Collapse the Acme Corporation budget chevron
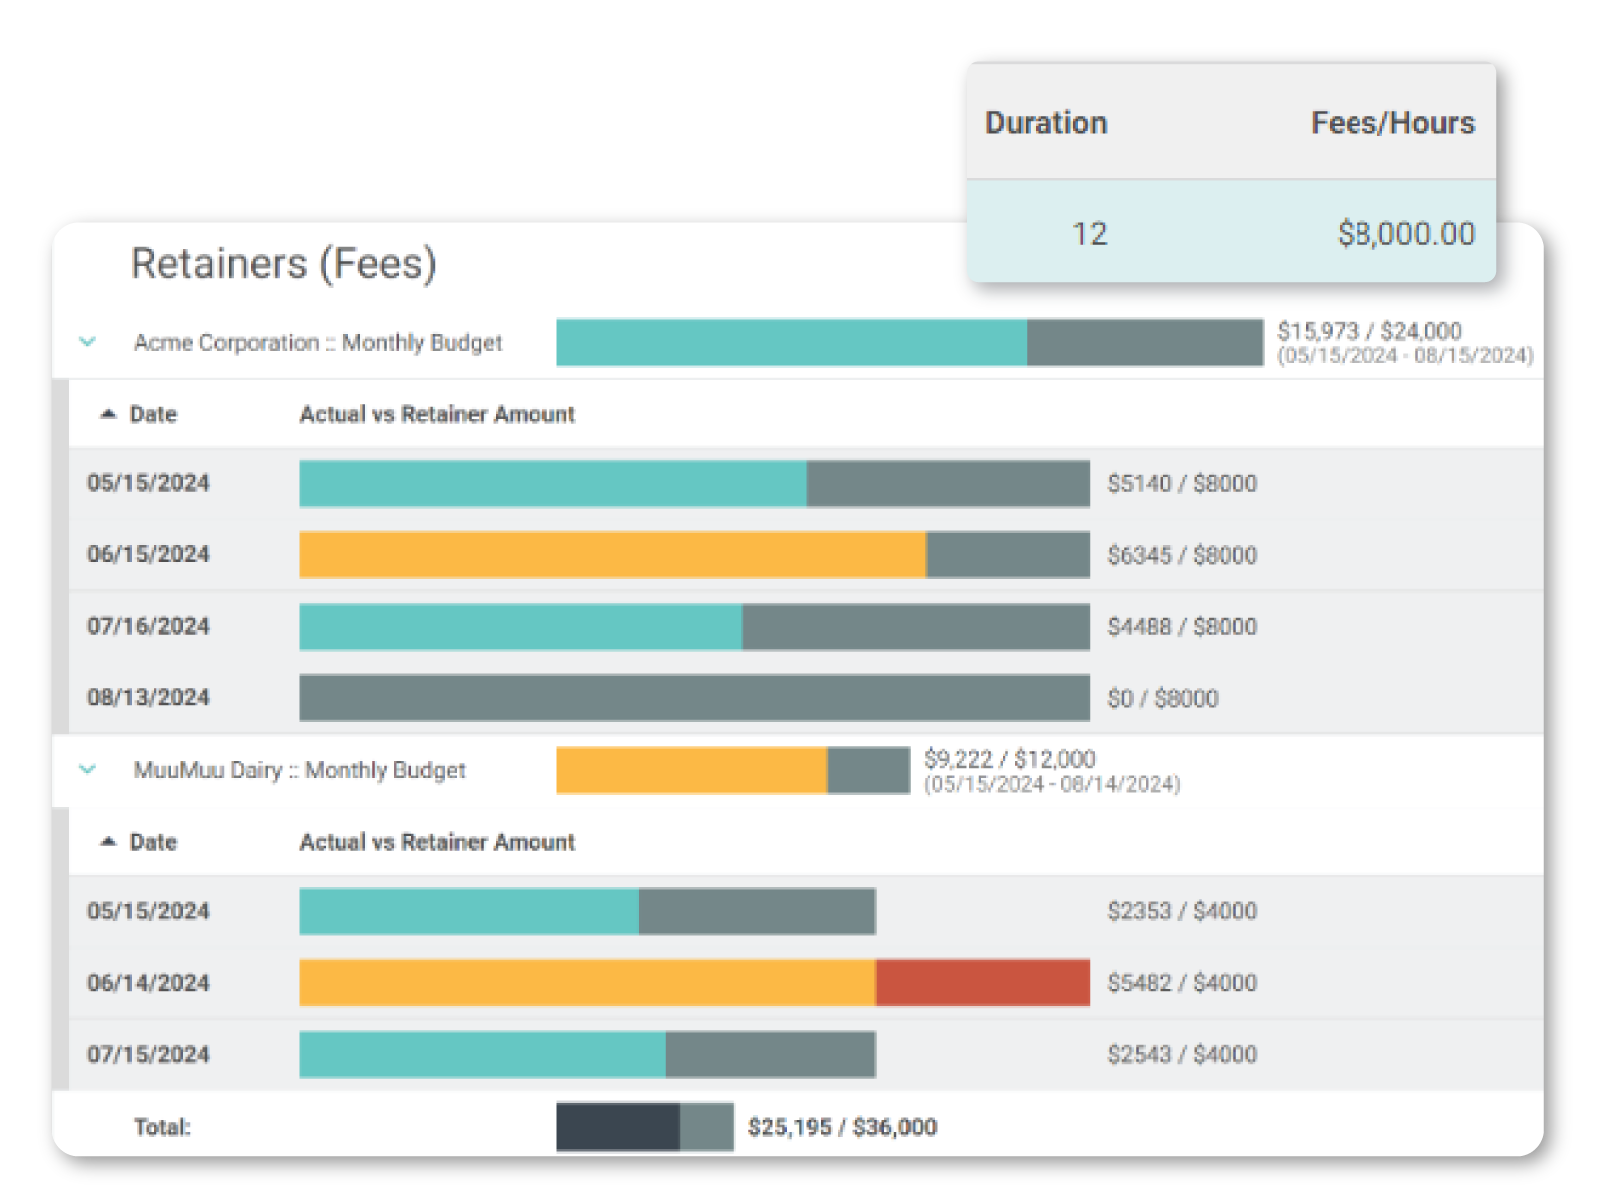 (88, 342)
